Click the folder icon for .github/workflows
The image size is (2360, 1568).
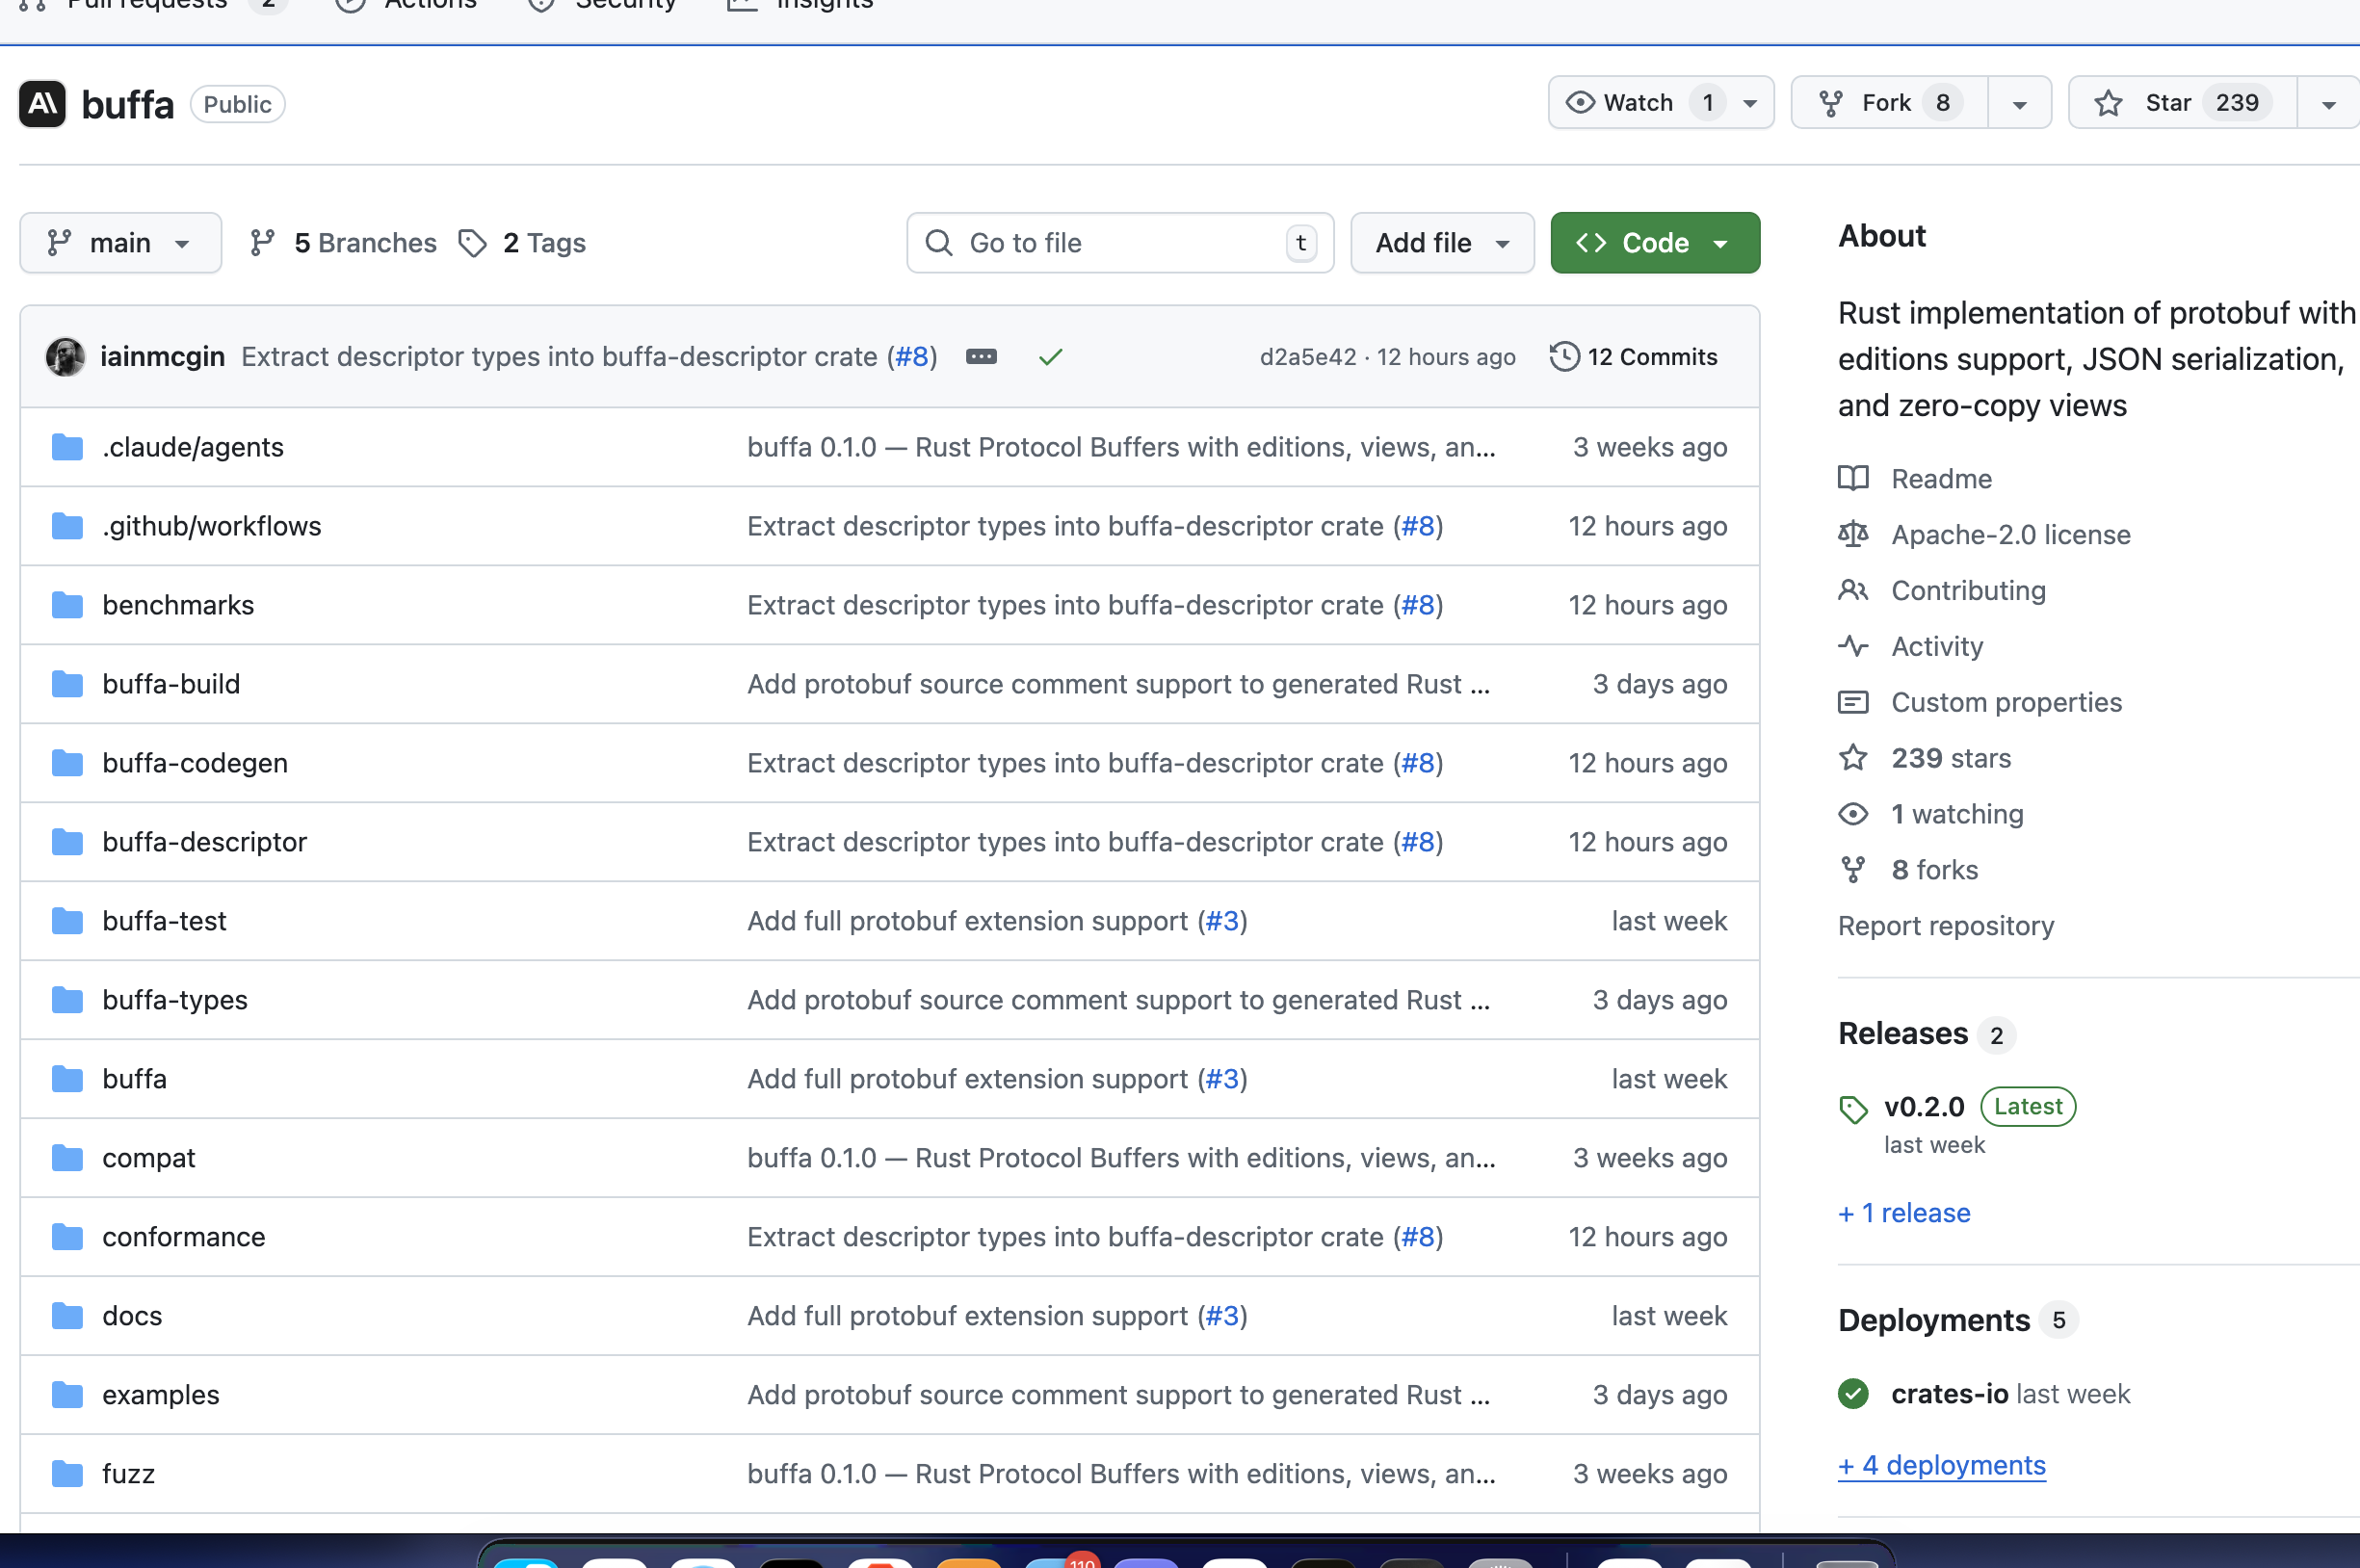[67, 526]
